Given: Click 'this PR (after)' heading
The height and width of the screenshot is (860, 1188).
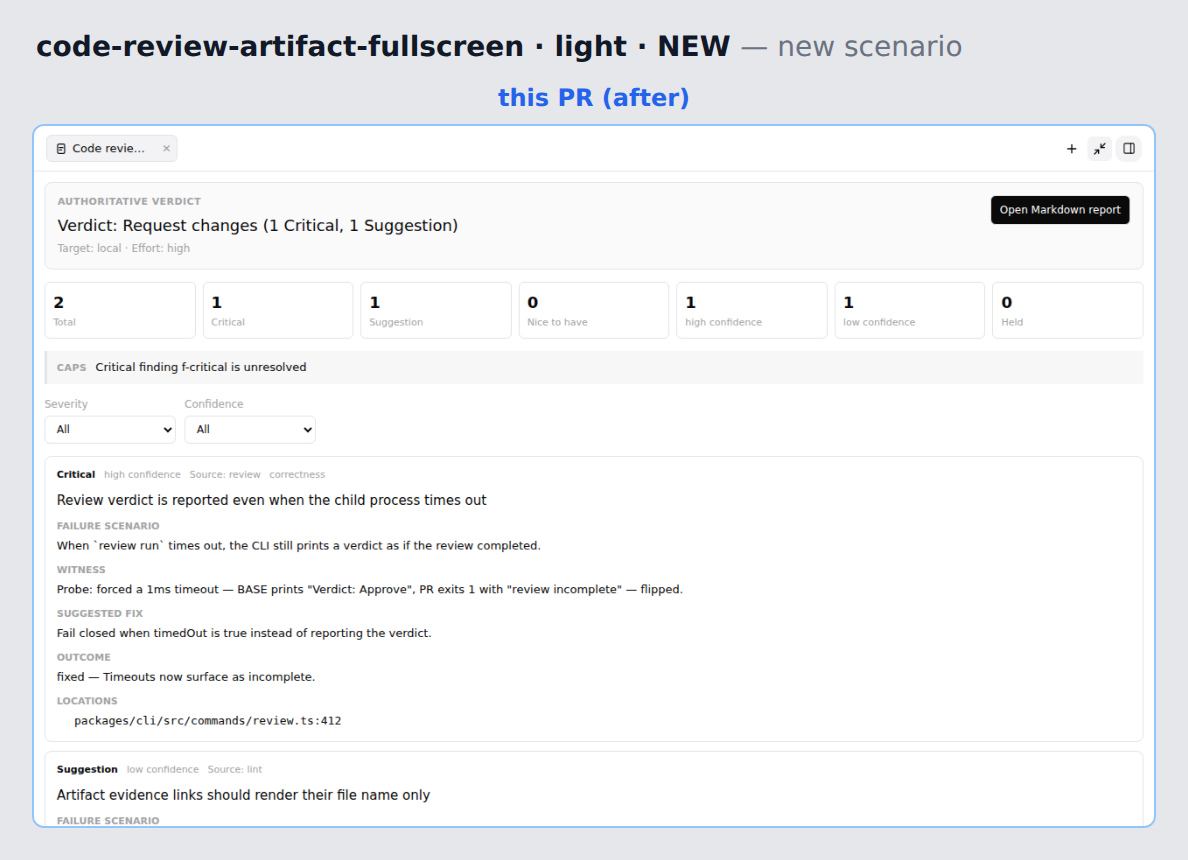Looking at the screenshot, I should pyautogui.click(x=594, y=98).
